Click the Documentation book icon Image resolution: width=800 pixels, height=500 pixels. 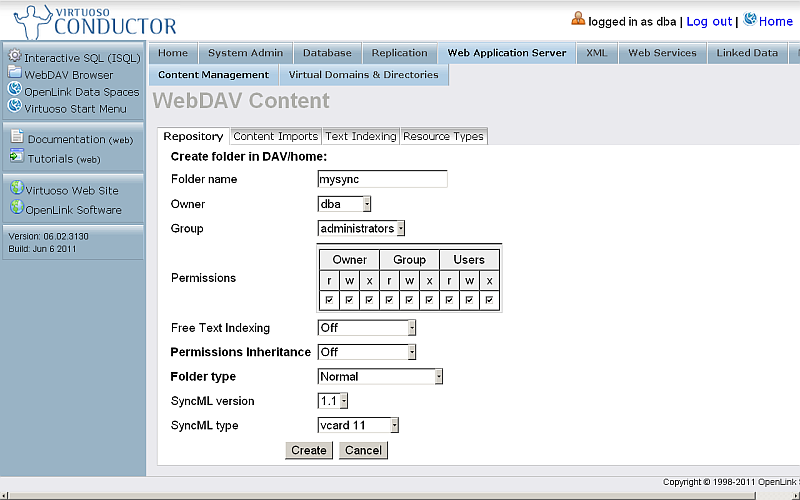17,138
